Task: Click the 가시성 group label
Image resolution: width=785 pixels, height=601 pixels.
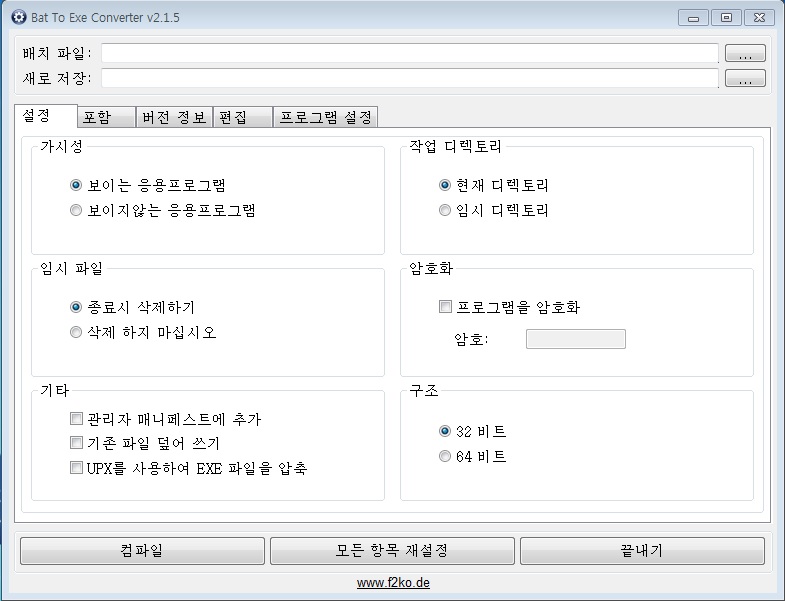Action: click(x=62, y=146)
